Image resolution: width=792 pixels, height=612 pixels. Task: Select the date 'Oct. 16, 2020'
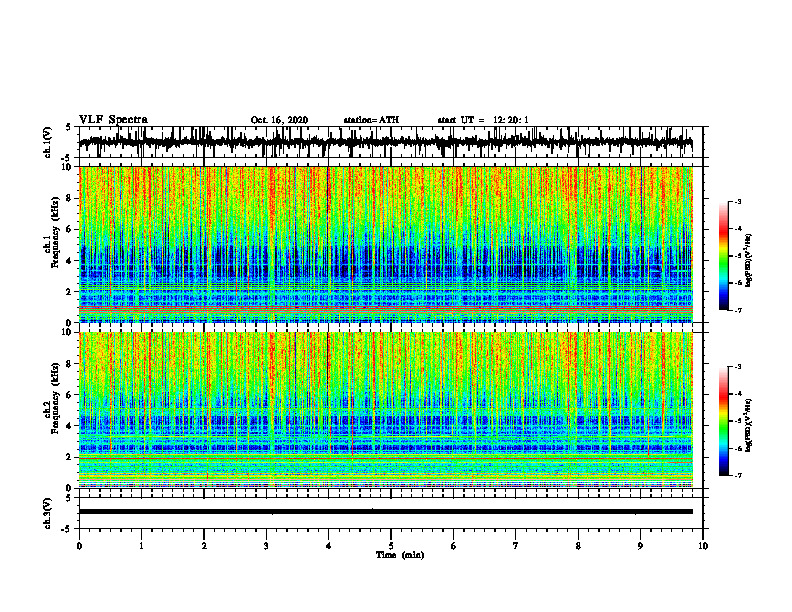click(x=279, y=120)
